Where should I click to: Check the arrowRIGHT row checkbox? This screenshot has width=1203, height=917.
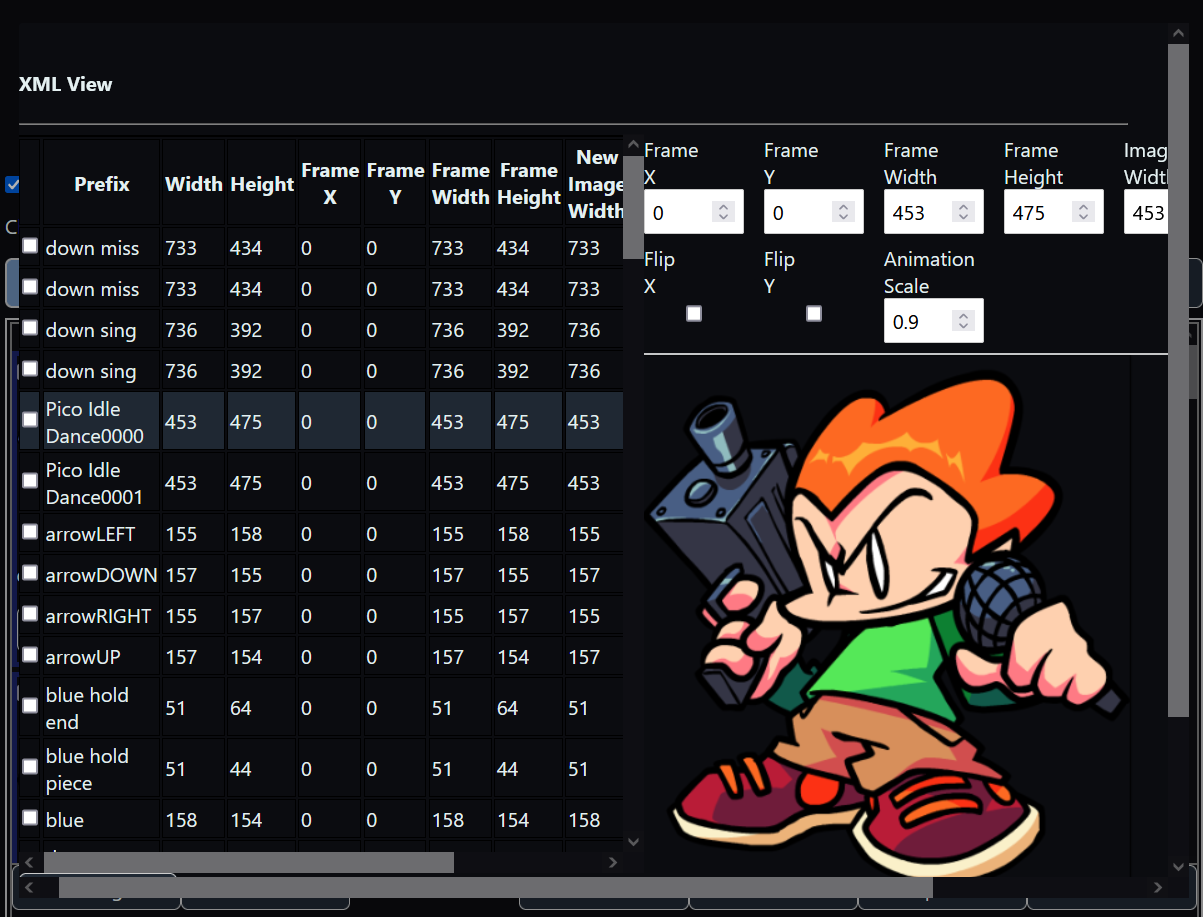[x=30, y=613]
